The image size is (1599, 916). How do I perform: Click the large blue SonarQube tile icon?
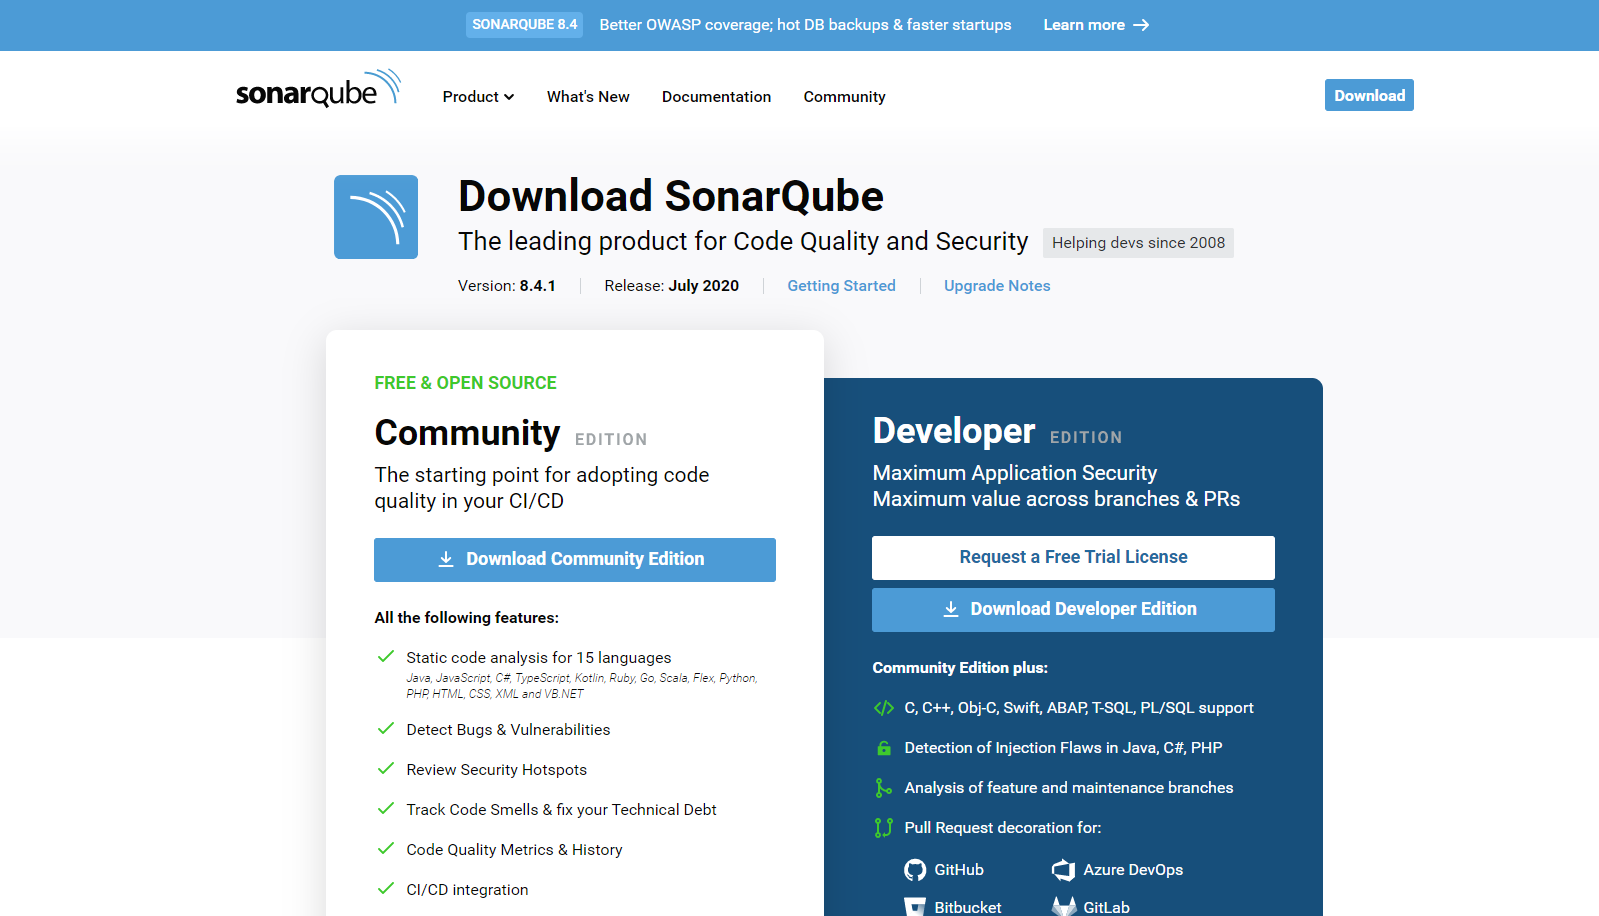click(x=376, y=217)
